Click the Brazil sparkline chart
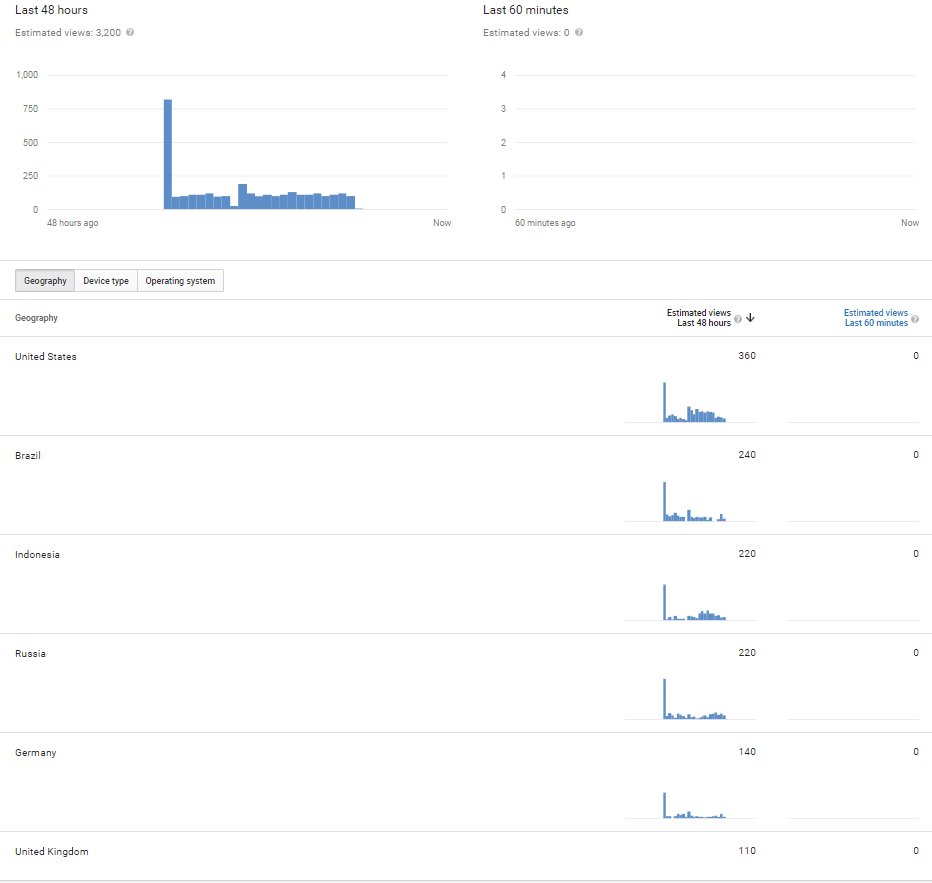Screen dimensions: 932x883 691,502
